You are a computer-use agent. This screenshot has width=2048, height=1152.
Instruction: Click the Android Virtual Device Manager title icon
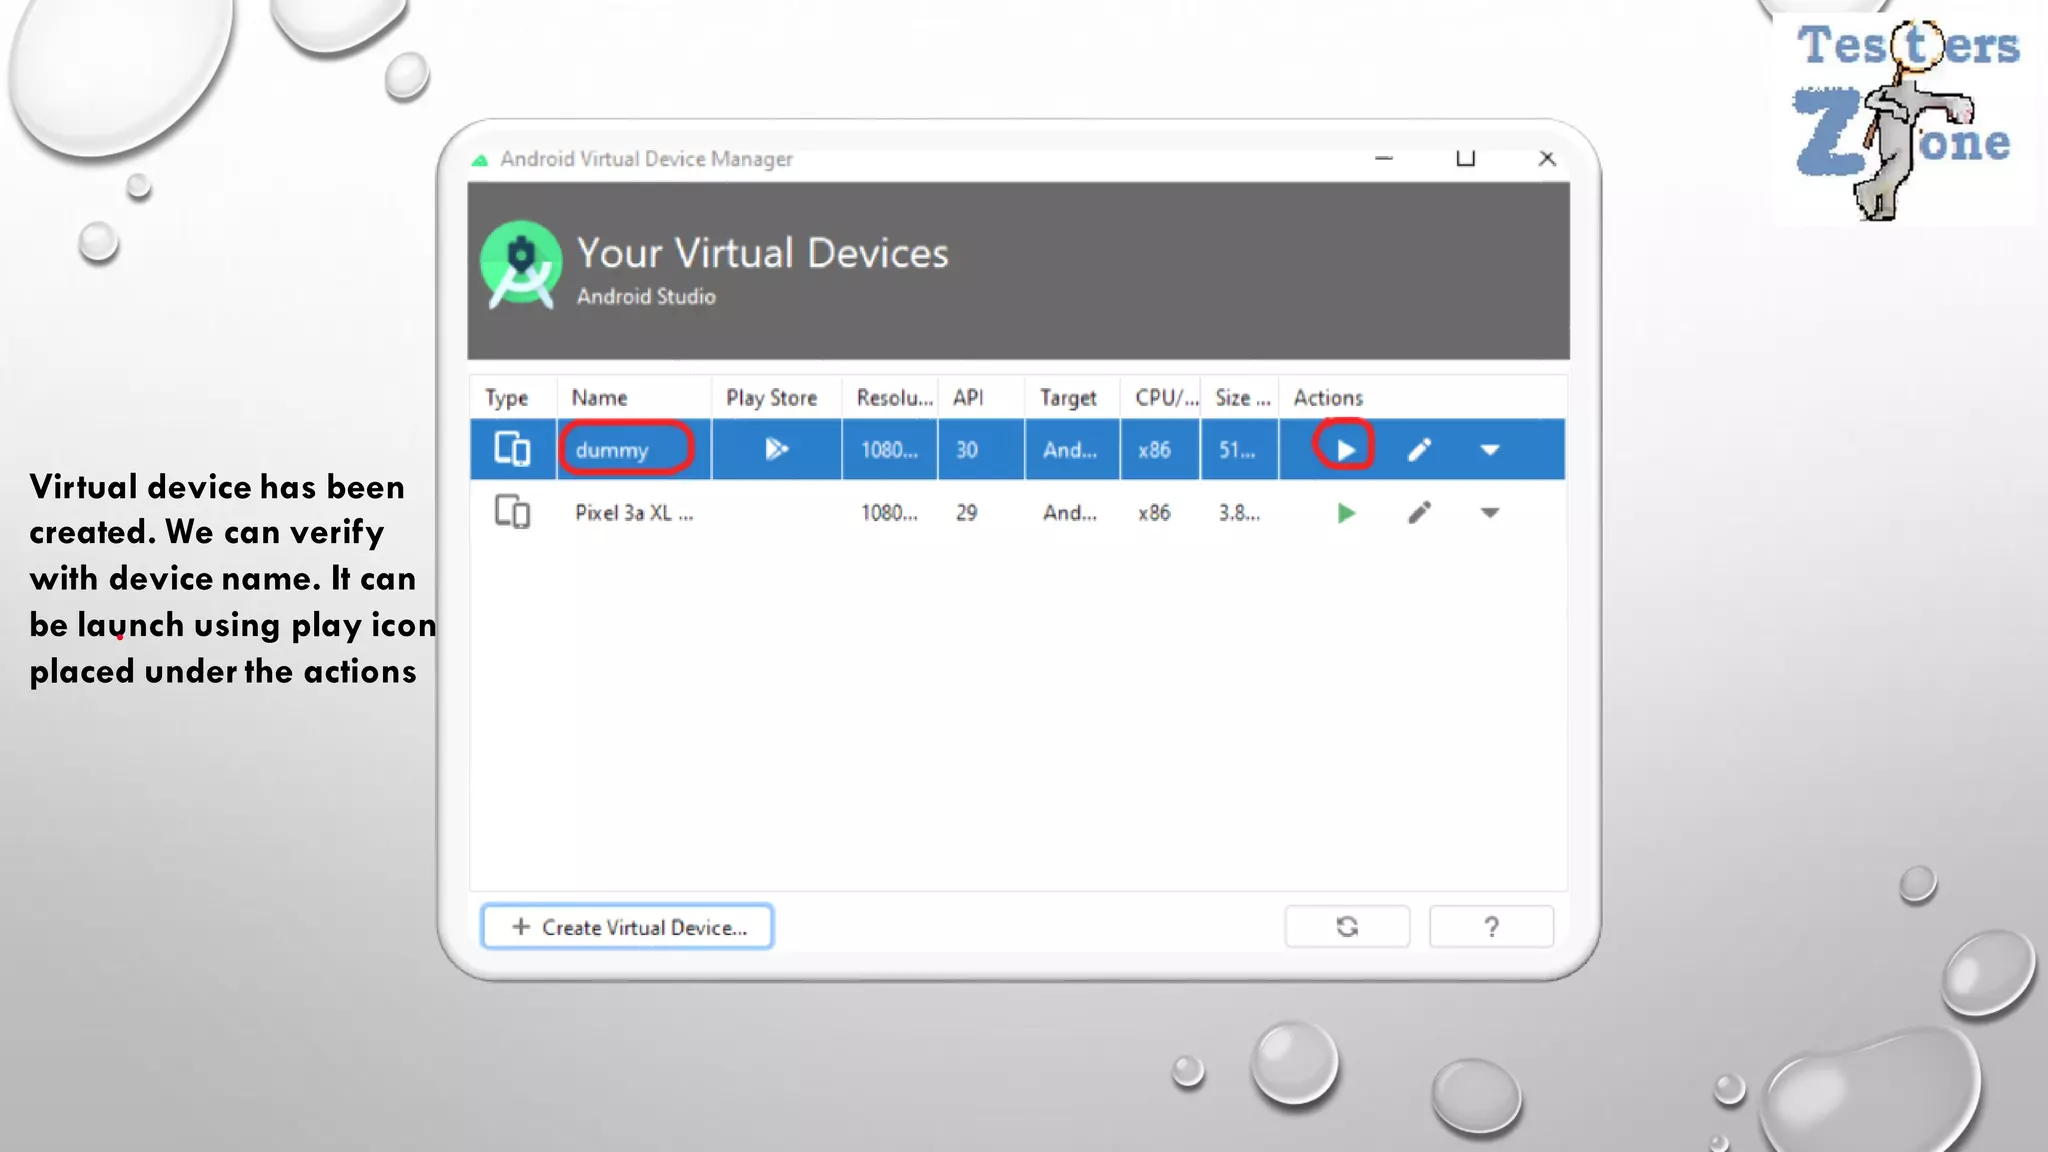pyautogui.click(x=480, y=160)
